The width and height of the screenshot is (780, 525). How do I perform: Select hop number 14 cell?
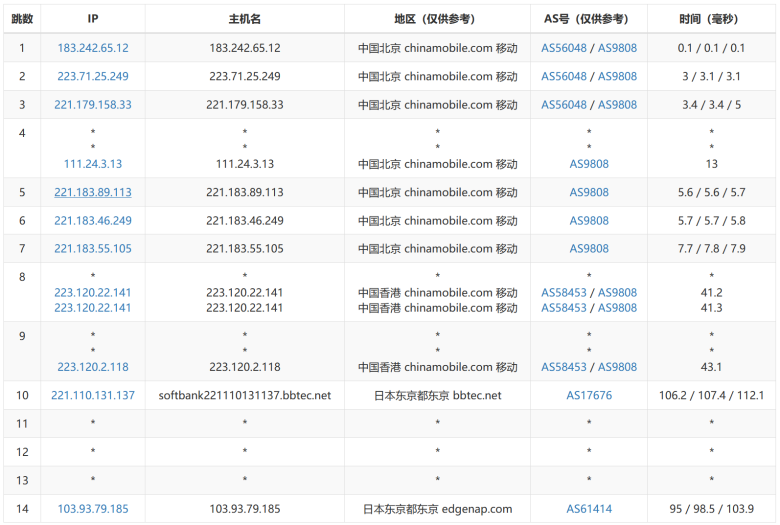click(x=22, y=509)
